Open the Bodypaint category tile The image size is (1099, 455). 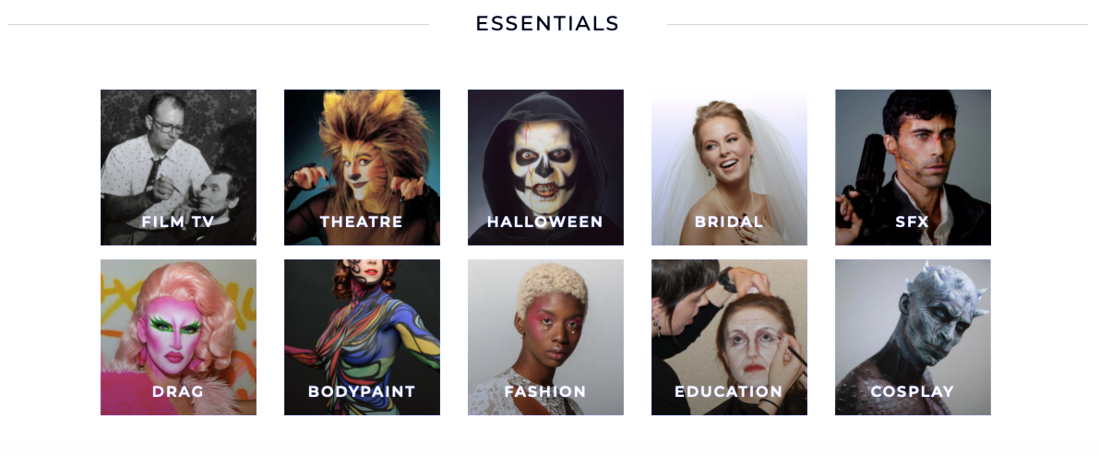tap(362, 337)
